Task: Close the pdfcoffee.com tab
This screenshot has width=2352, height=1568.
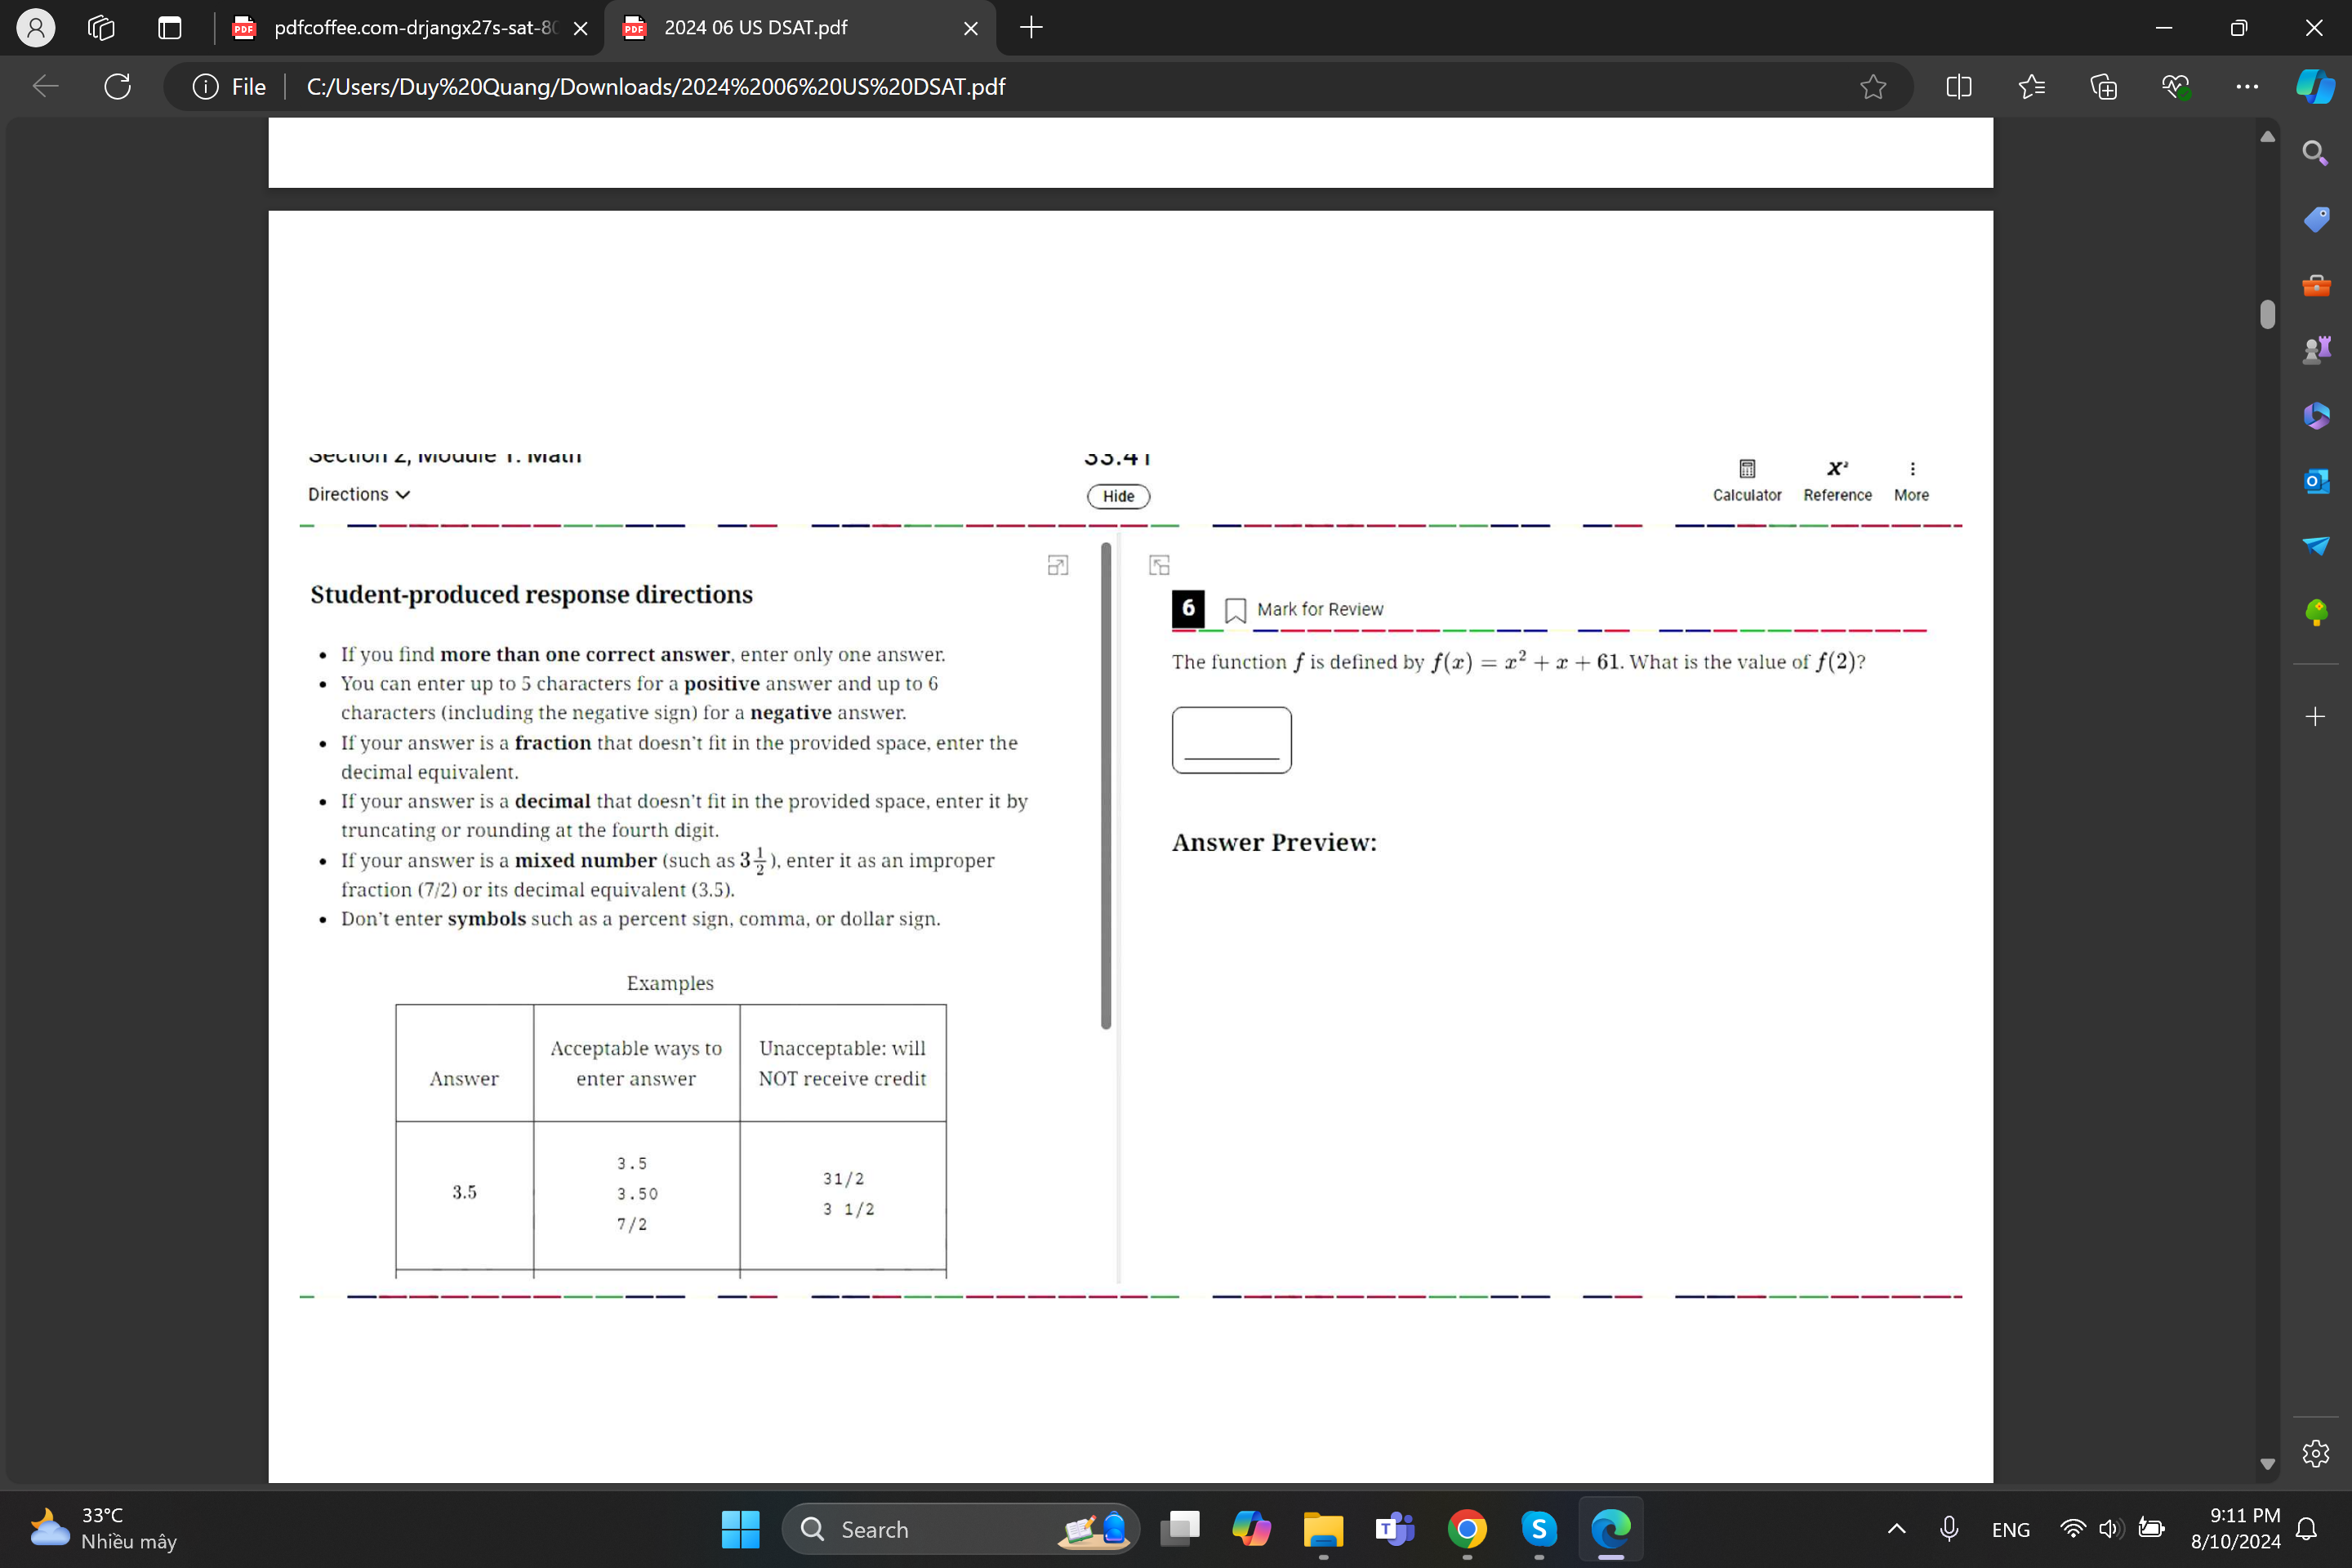Action: (580, 28)
